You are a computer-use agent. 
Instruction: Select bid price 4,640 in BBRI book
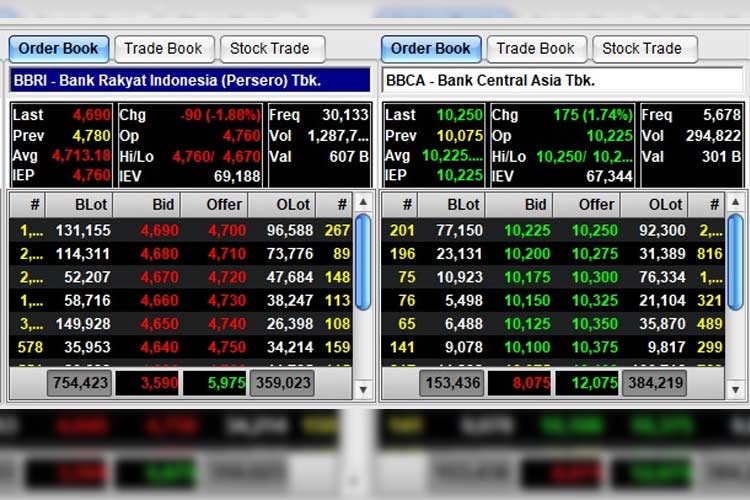click(159, 347)
